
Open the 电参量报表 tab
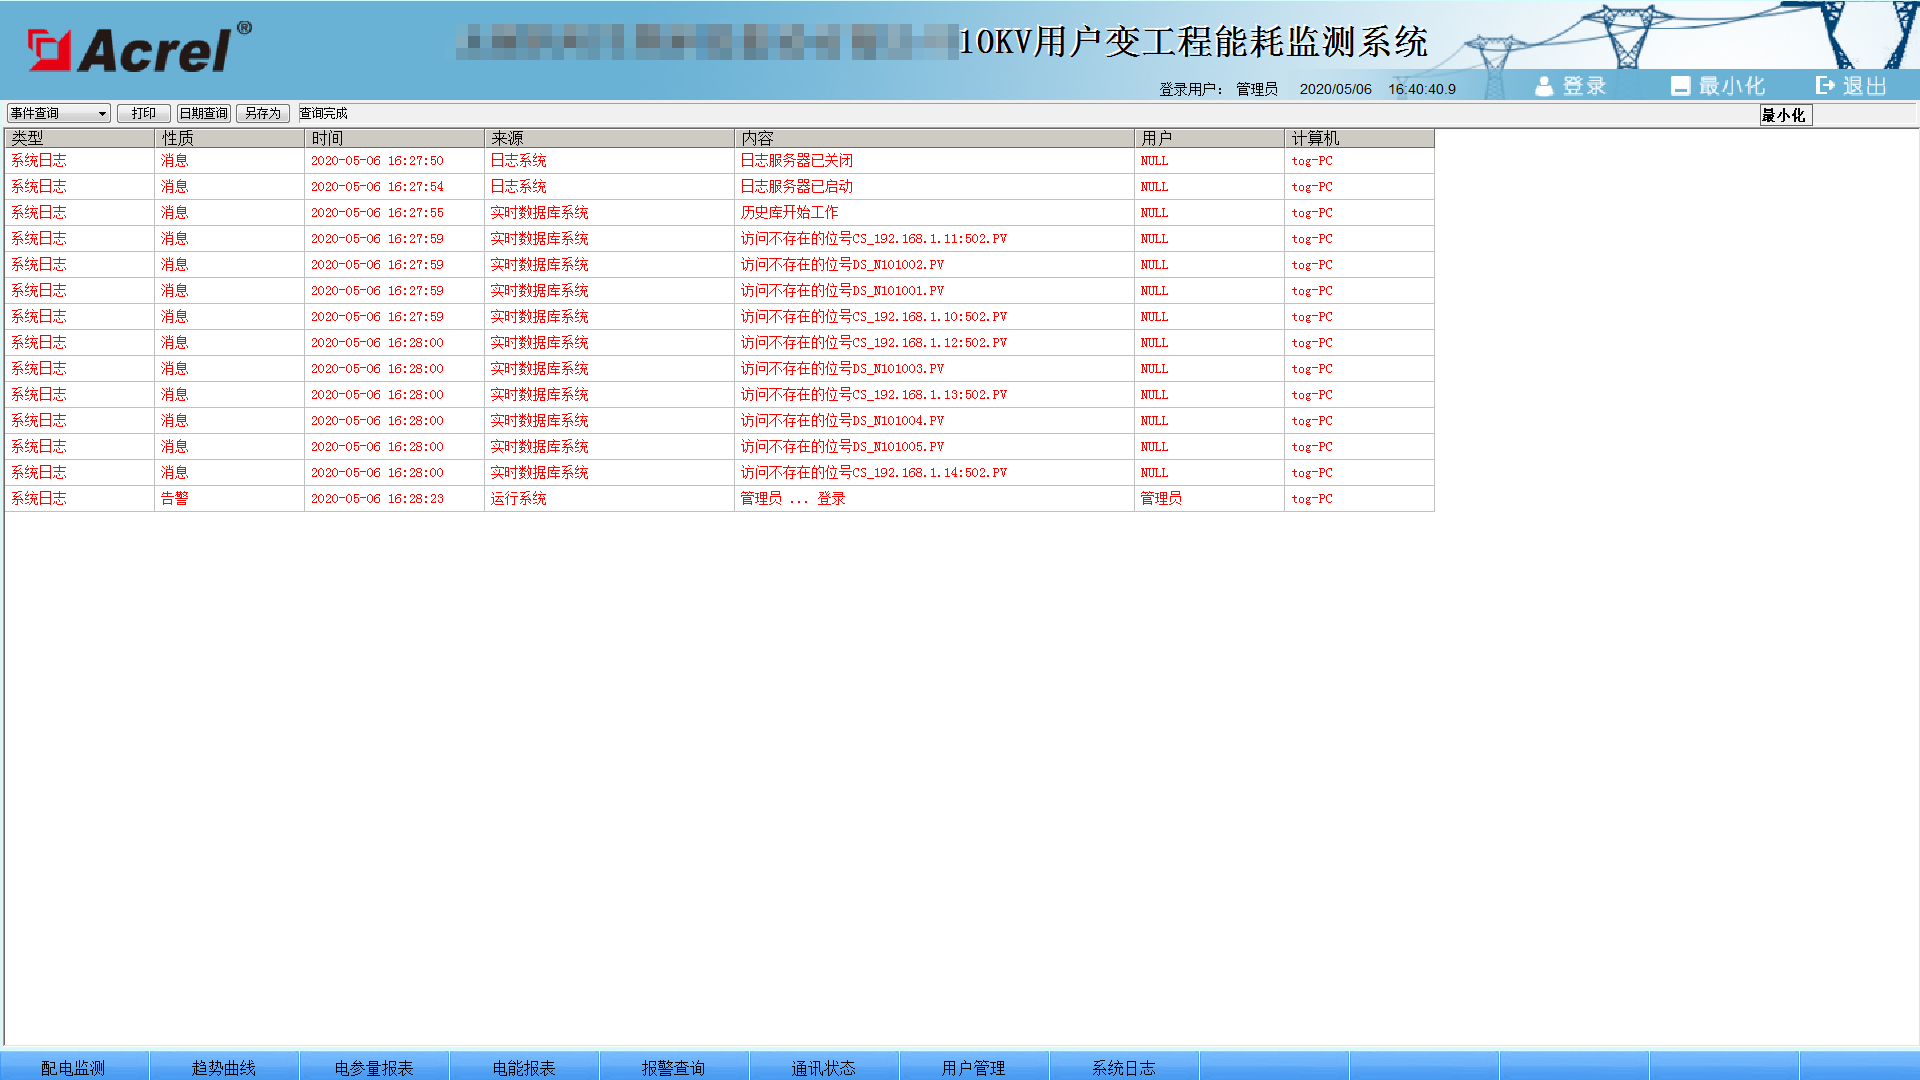pyautogui.click(x=374, y=1067)
